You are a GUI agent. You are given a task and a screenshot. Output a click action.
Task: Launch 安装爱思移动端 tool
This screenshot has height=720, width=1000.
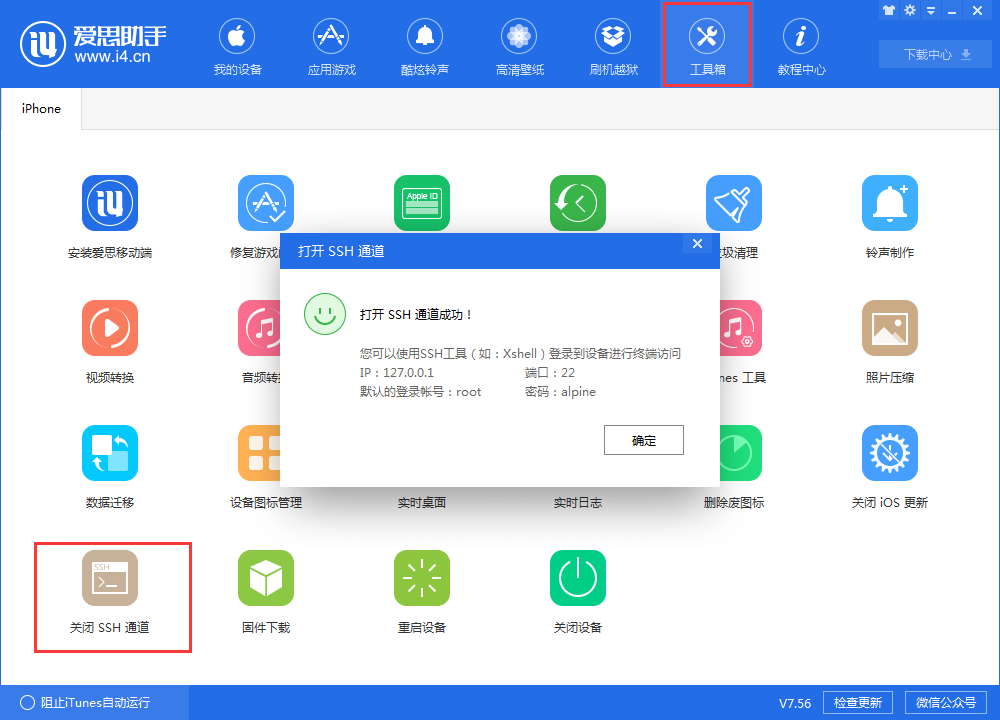coord(110,217)
